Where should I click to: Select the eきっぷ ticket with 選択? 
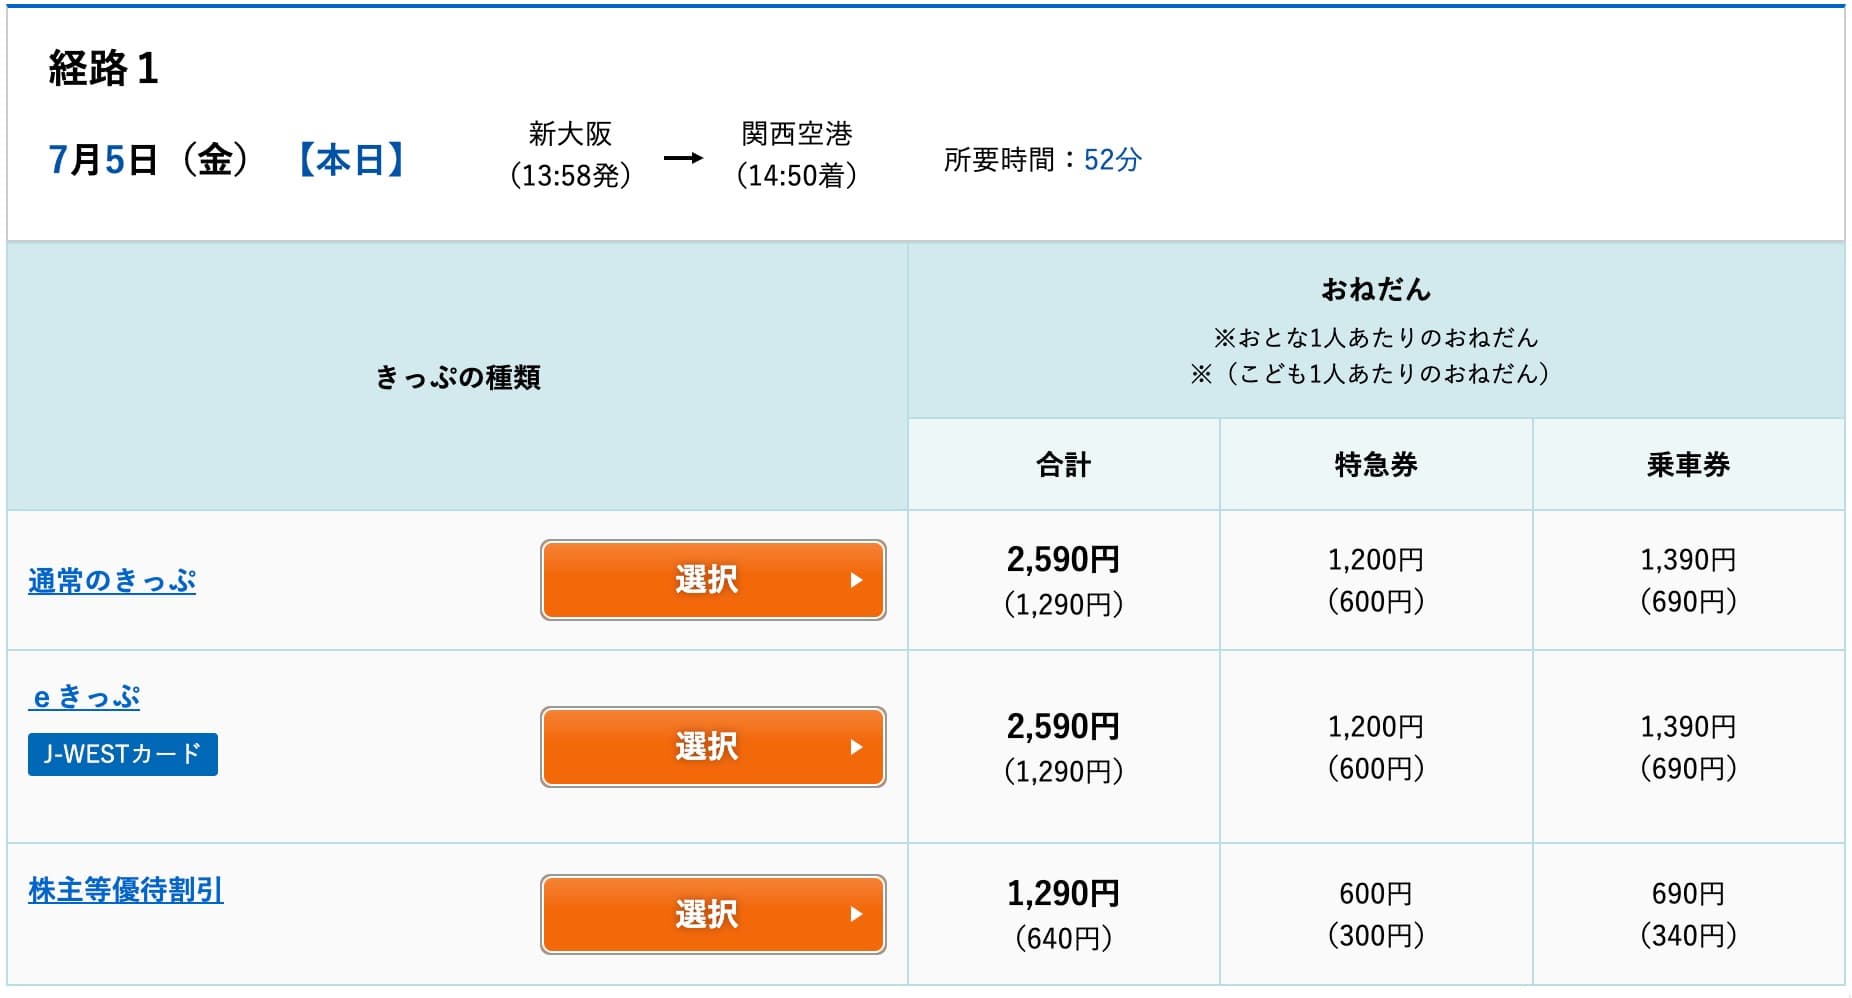(713, 747)
